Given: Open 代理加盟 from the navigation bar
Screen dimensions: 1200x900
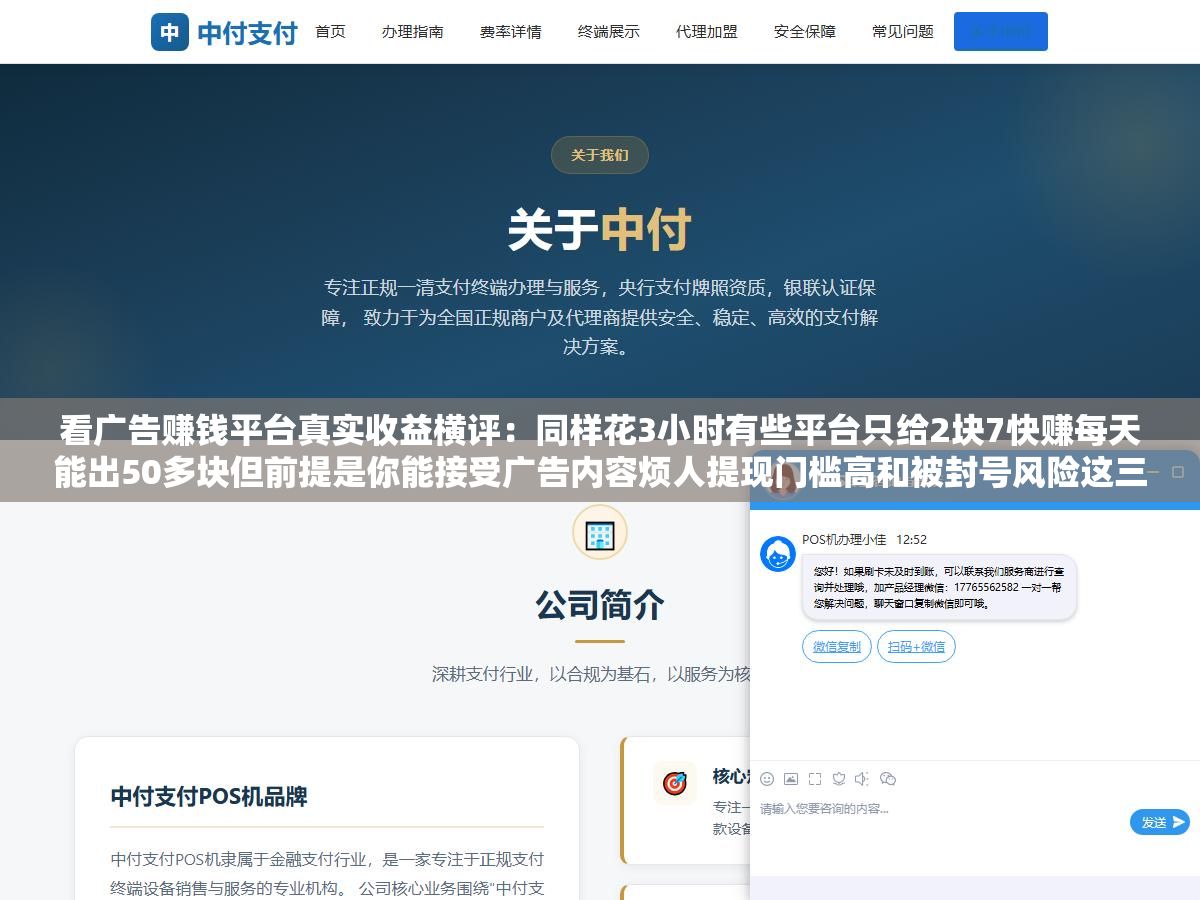Looking at the screenshot, I should pos(706,32).
